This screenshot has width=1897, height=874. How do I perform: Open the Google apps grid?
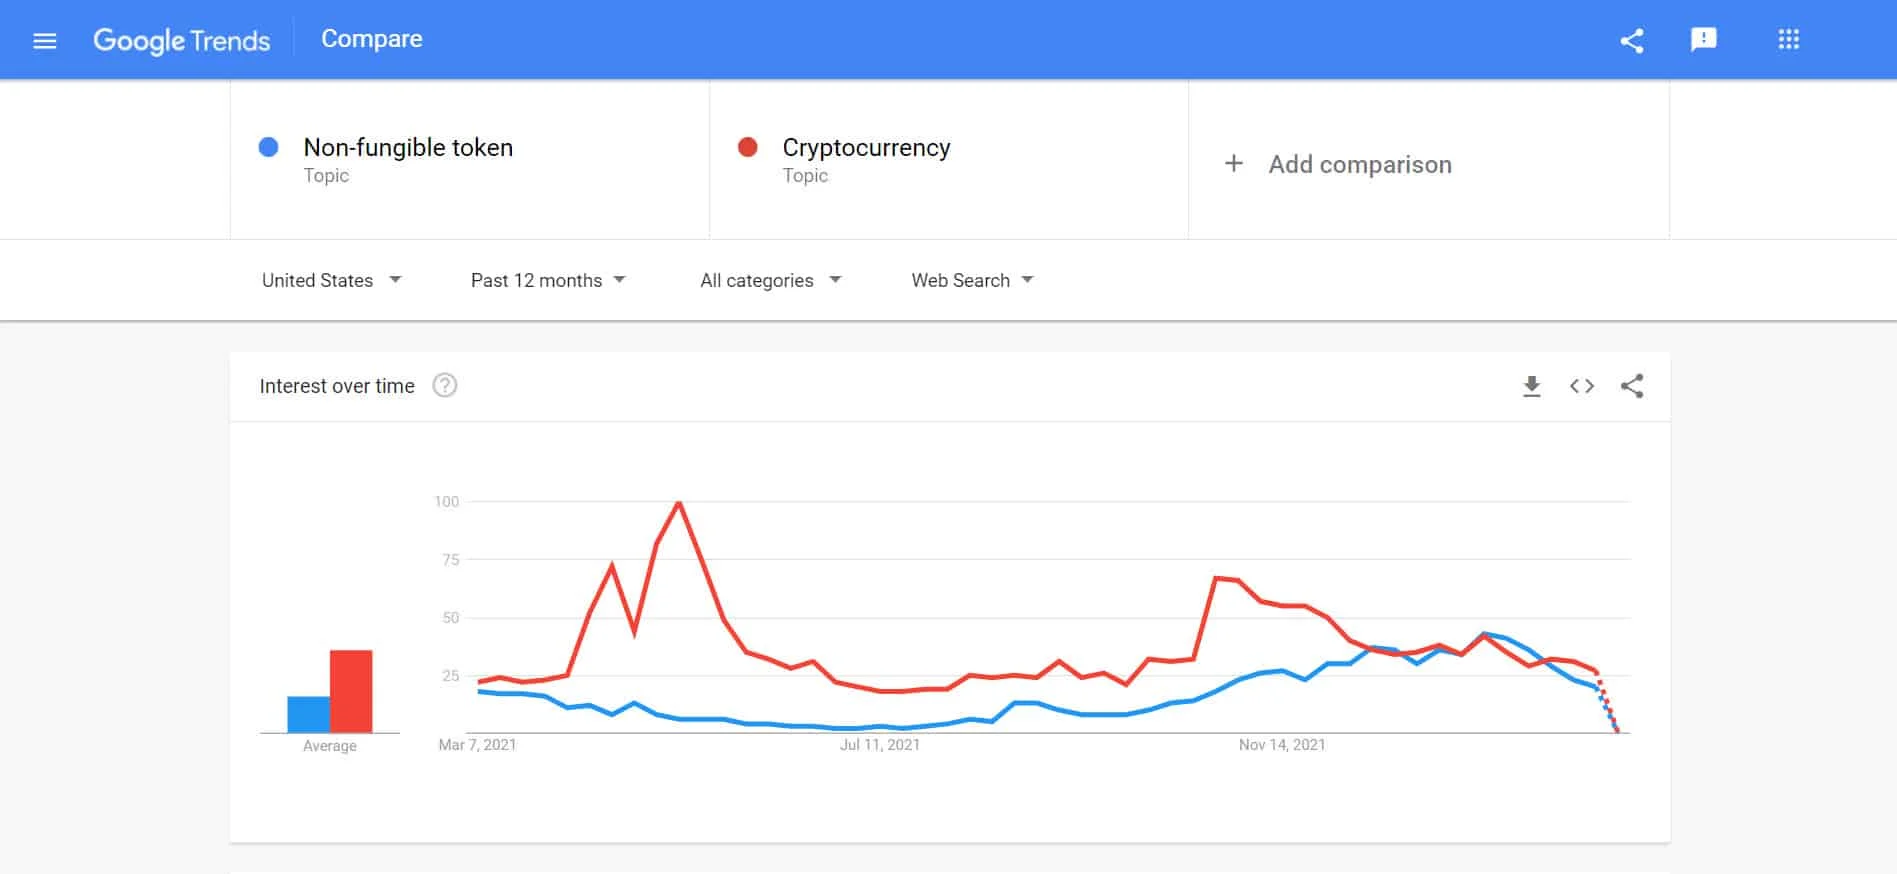[x=1788, y=40]
